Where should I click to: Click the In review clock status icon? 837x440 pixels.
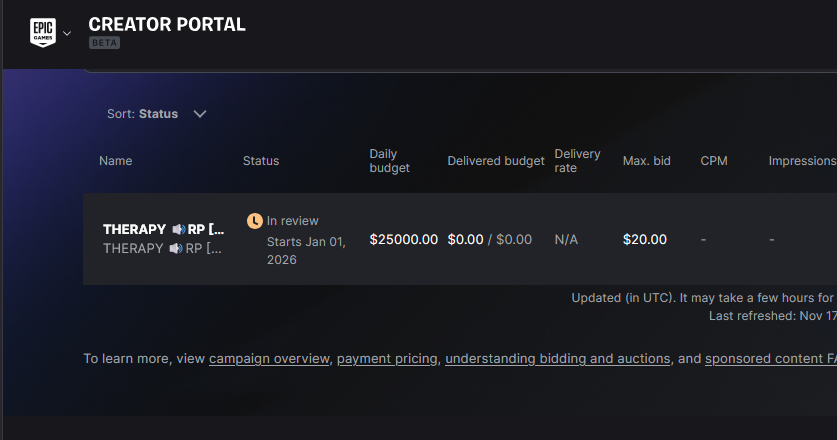255,221
